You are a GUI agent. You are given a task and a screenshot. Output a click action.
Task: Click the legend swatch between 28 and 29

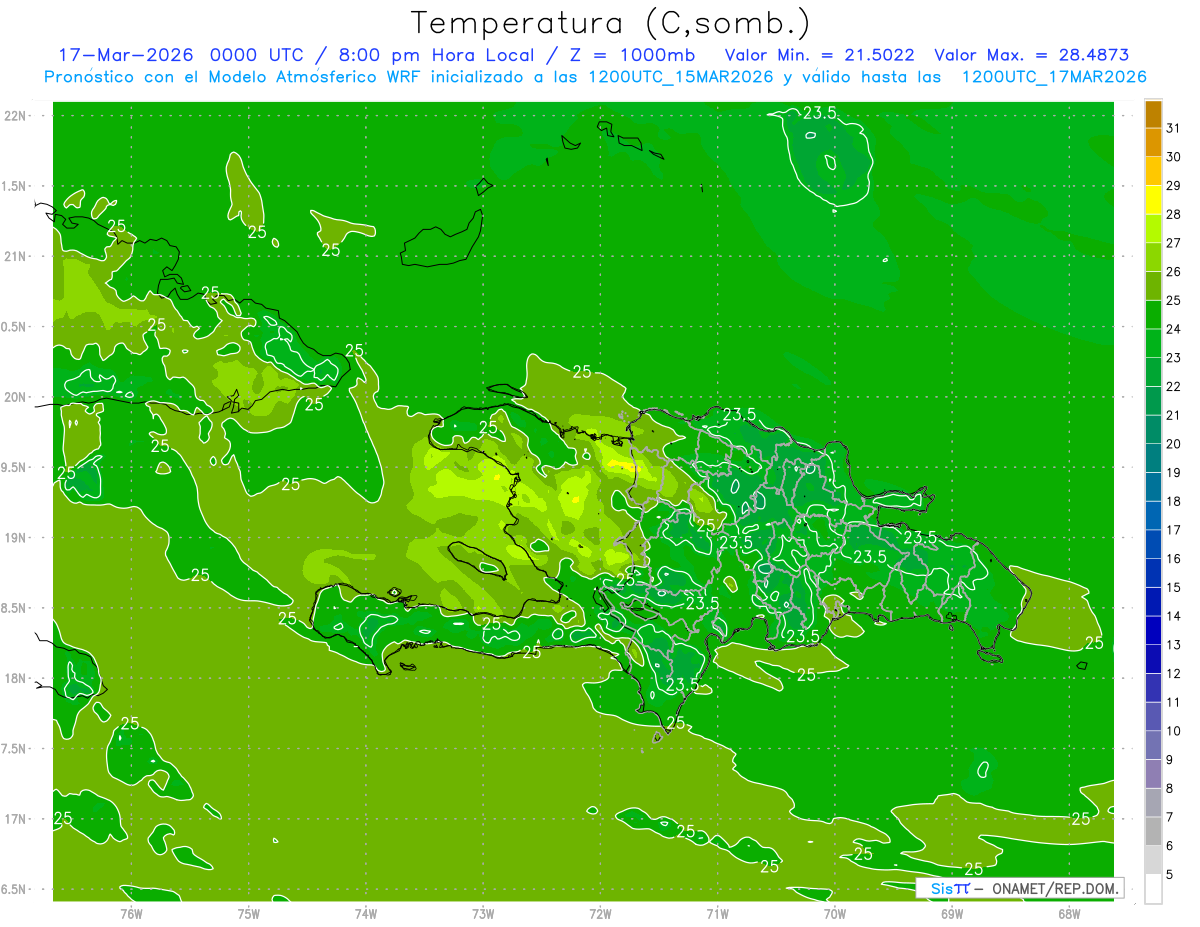pyautogui.click(x=1153, y=200)
